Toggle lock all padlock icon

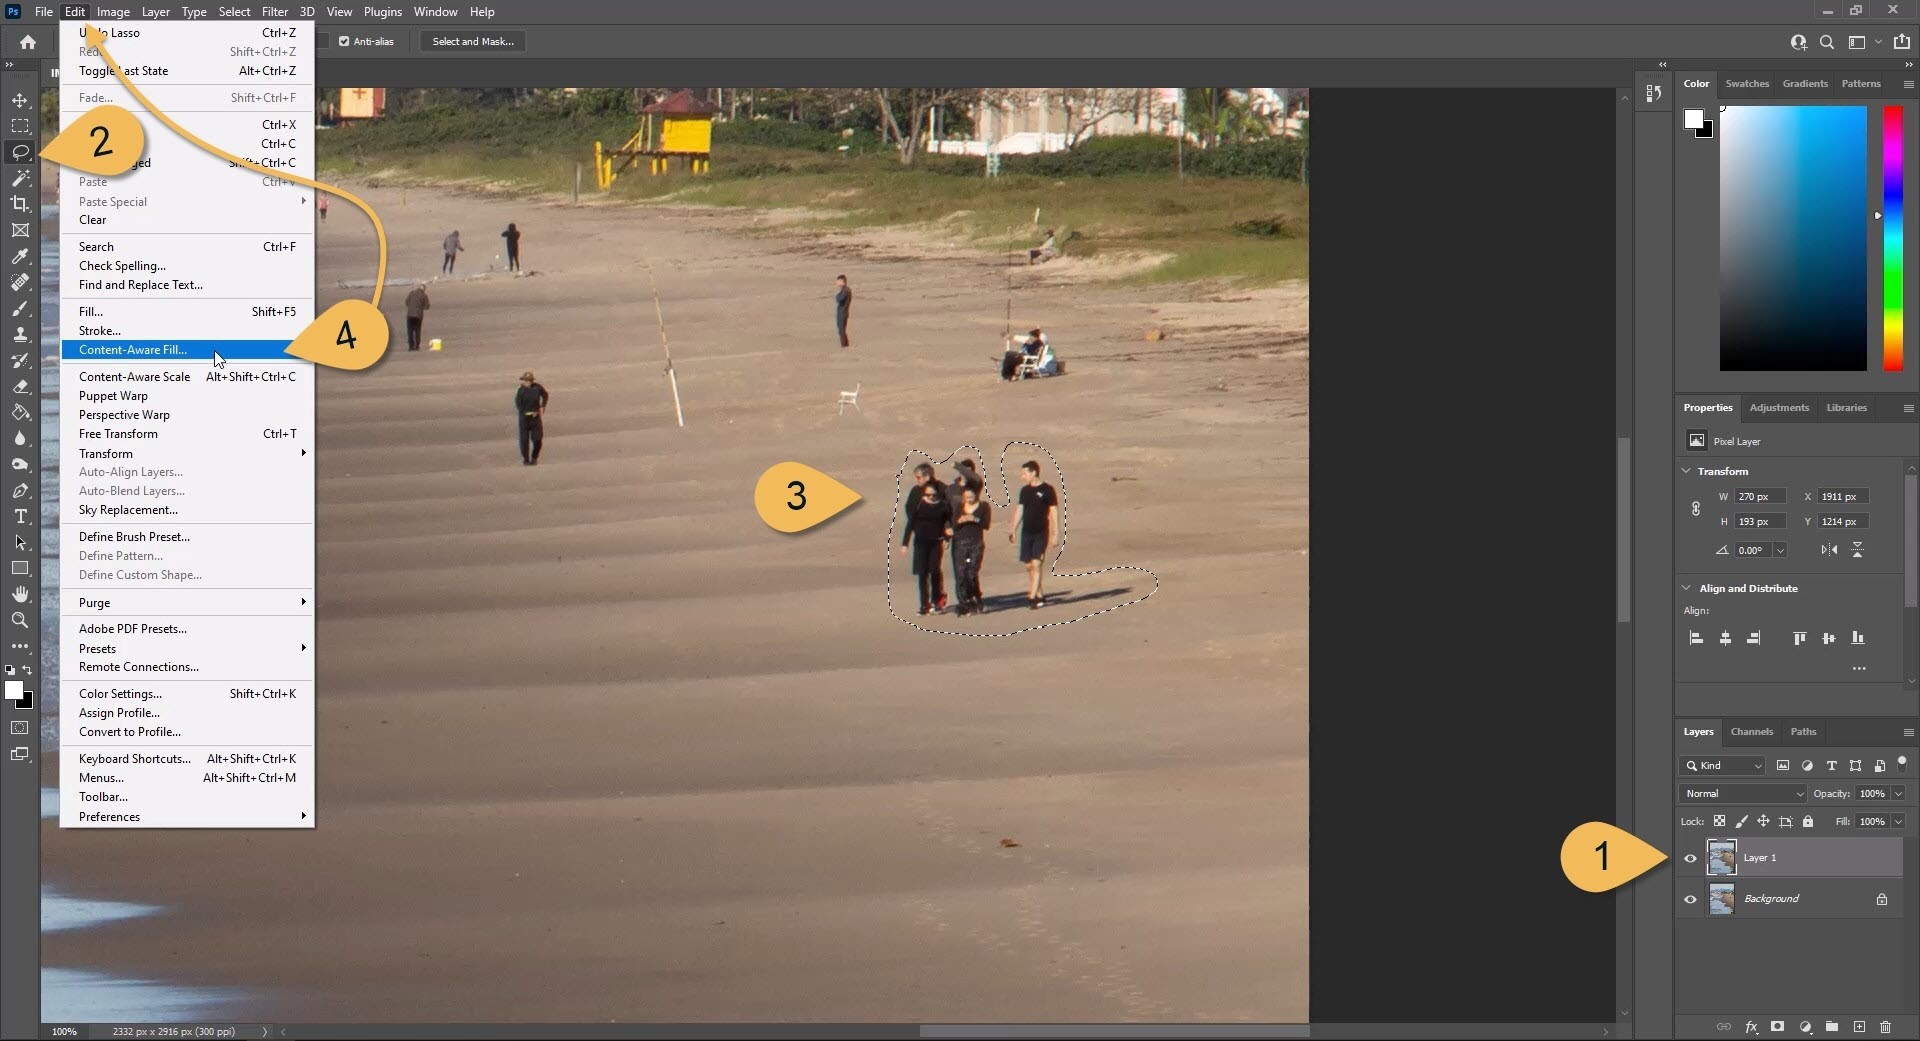pos(1808,821)
